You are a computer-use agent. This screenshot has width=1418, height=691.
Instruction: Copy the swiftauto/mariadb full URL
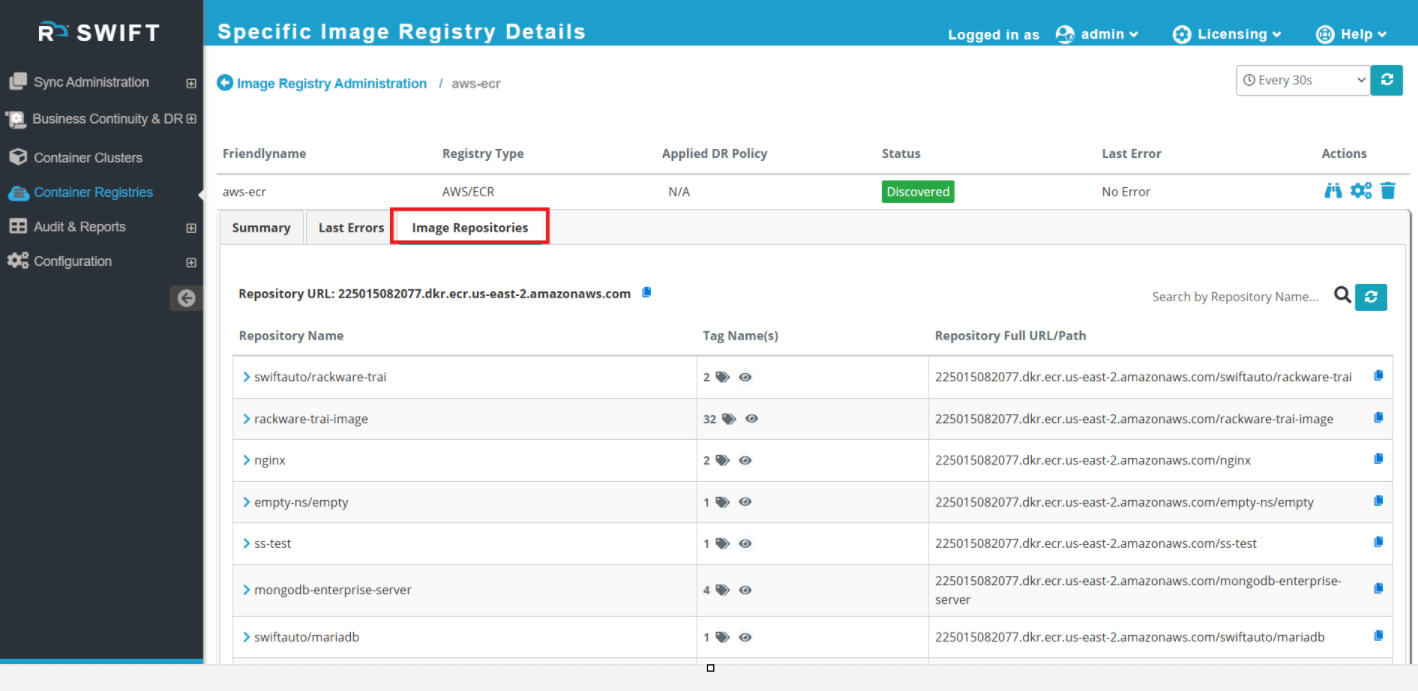tap(1379, 635)
